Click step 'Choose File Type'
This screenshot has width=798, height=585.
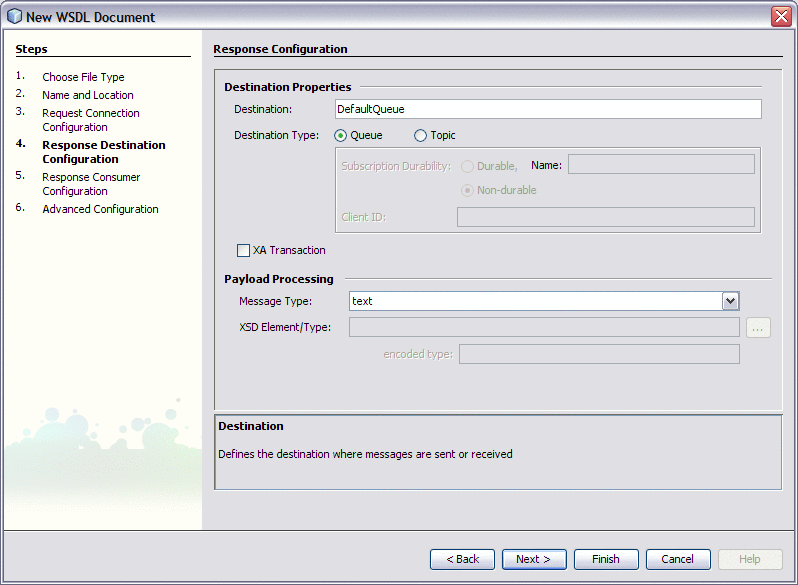(83, 77)
